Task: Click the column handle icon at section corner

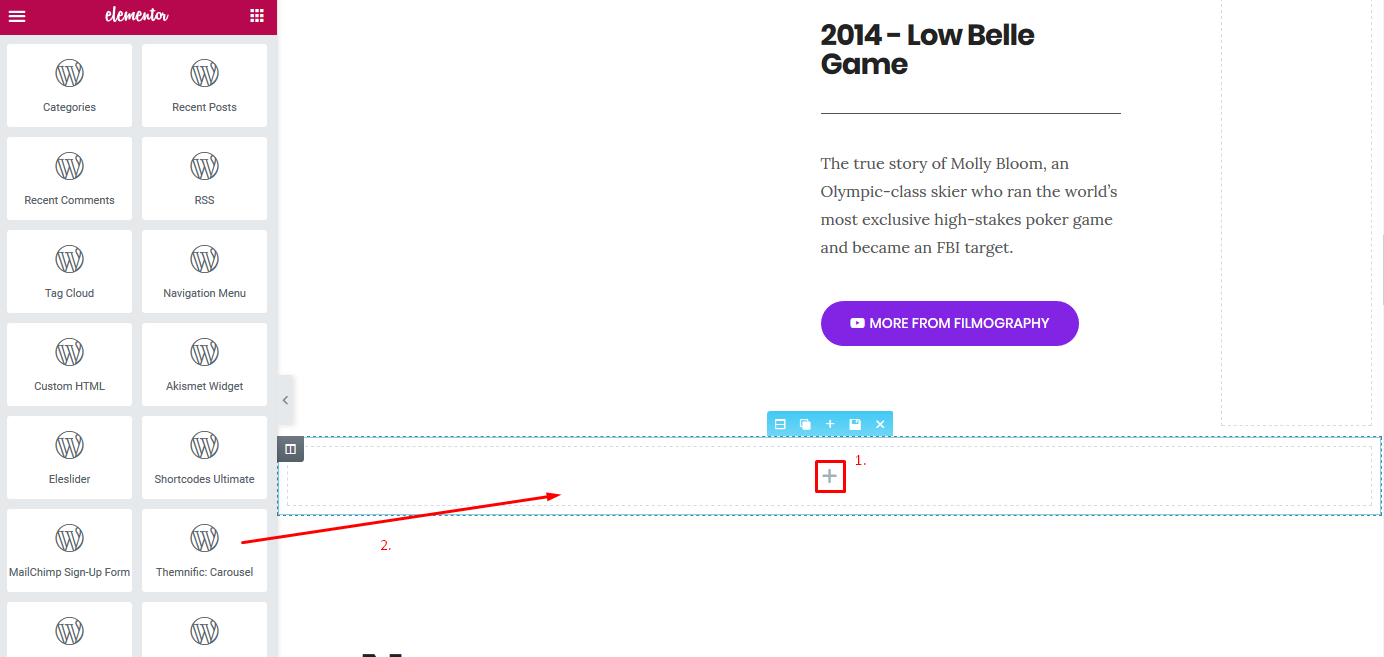Action: (x=291, y=449)
